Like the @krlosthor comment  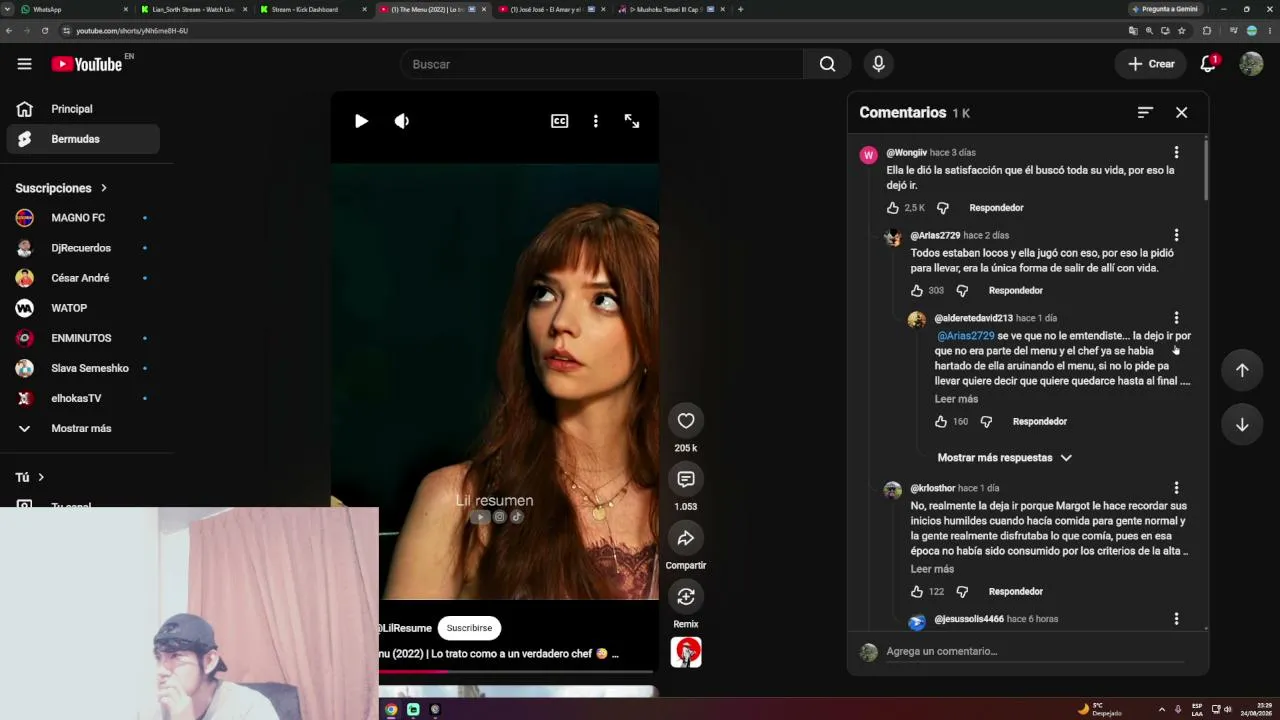tap(917, 592)
